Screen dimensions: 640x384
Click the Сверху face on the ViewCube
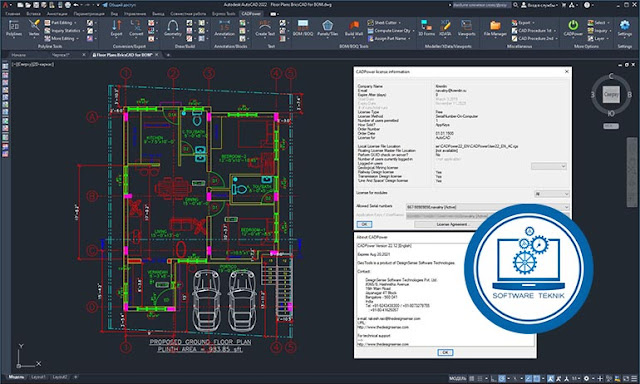[611, 94]
